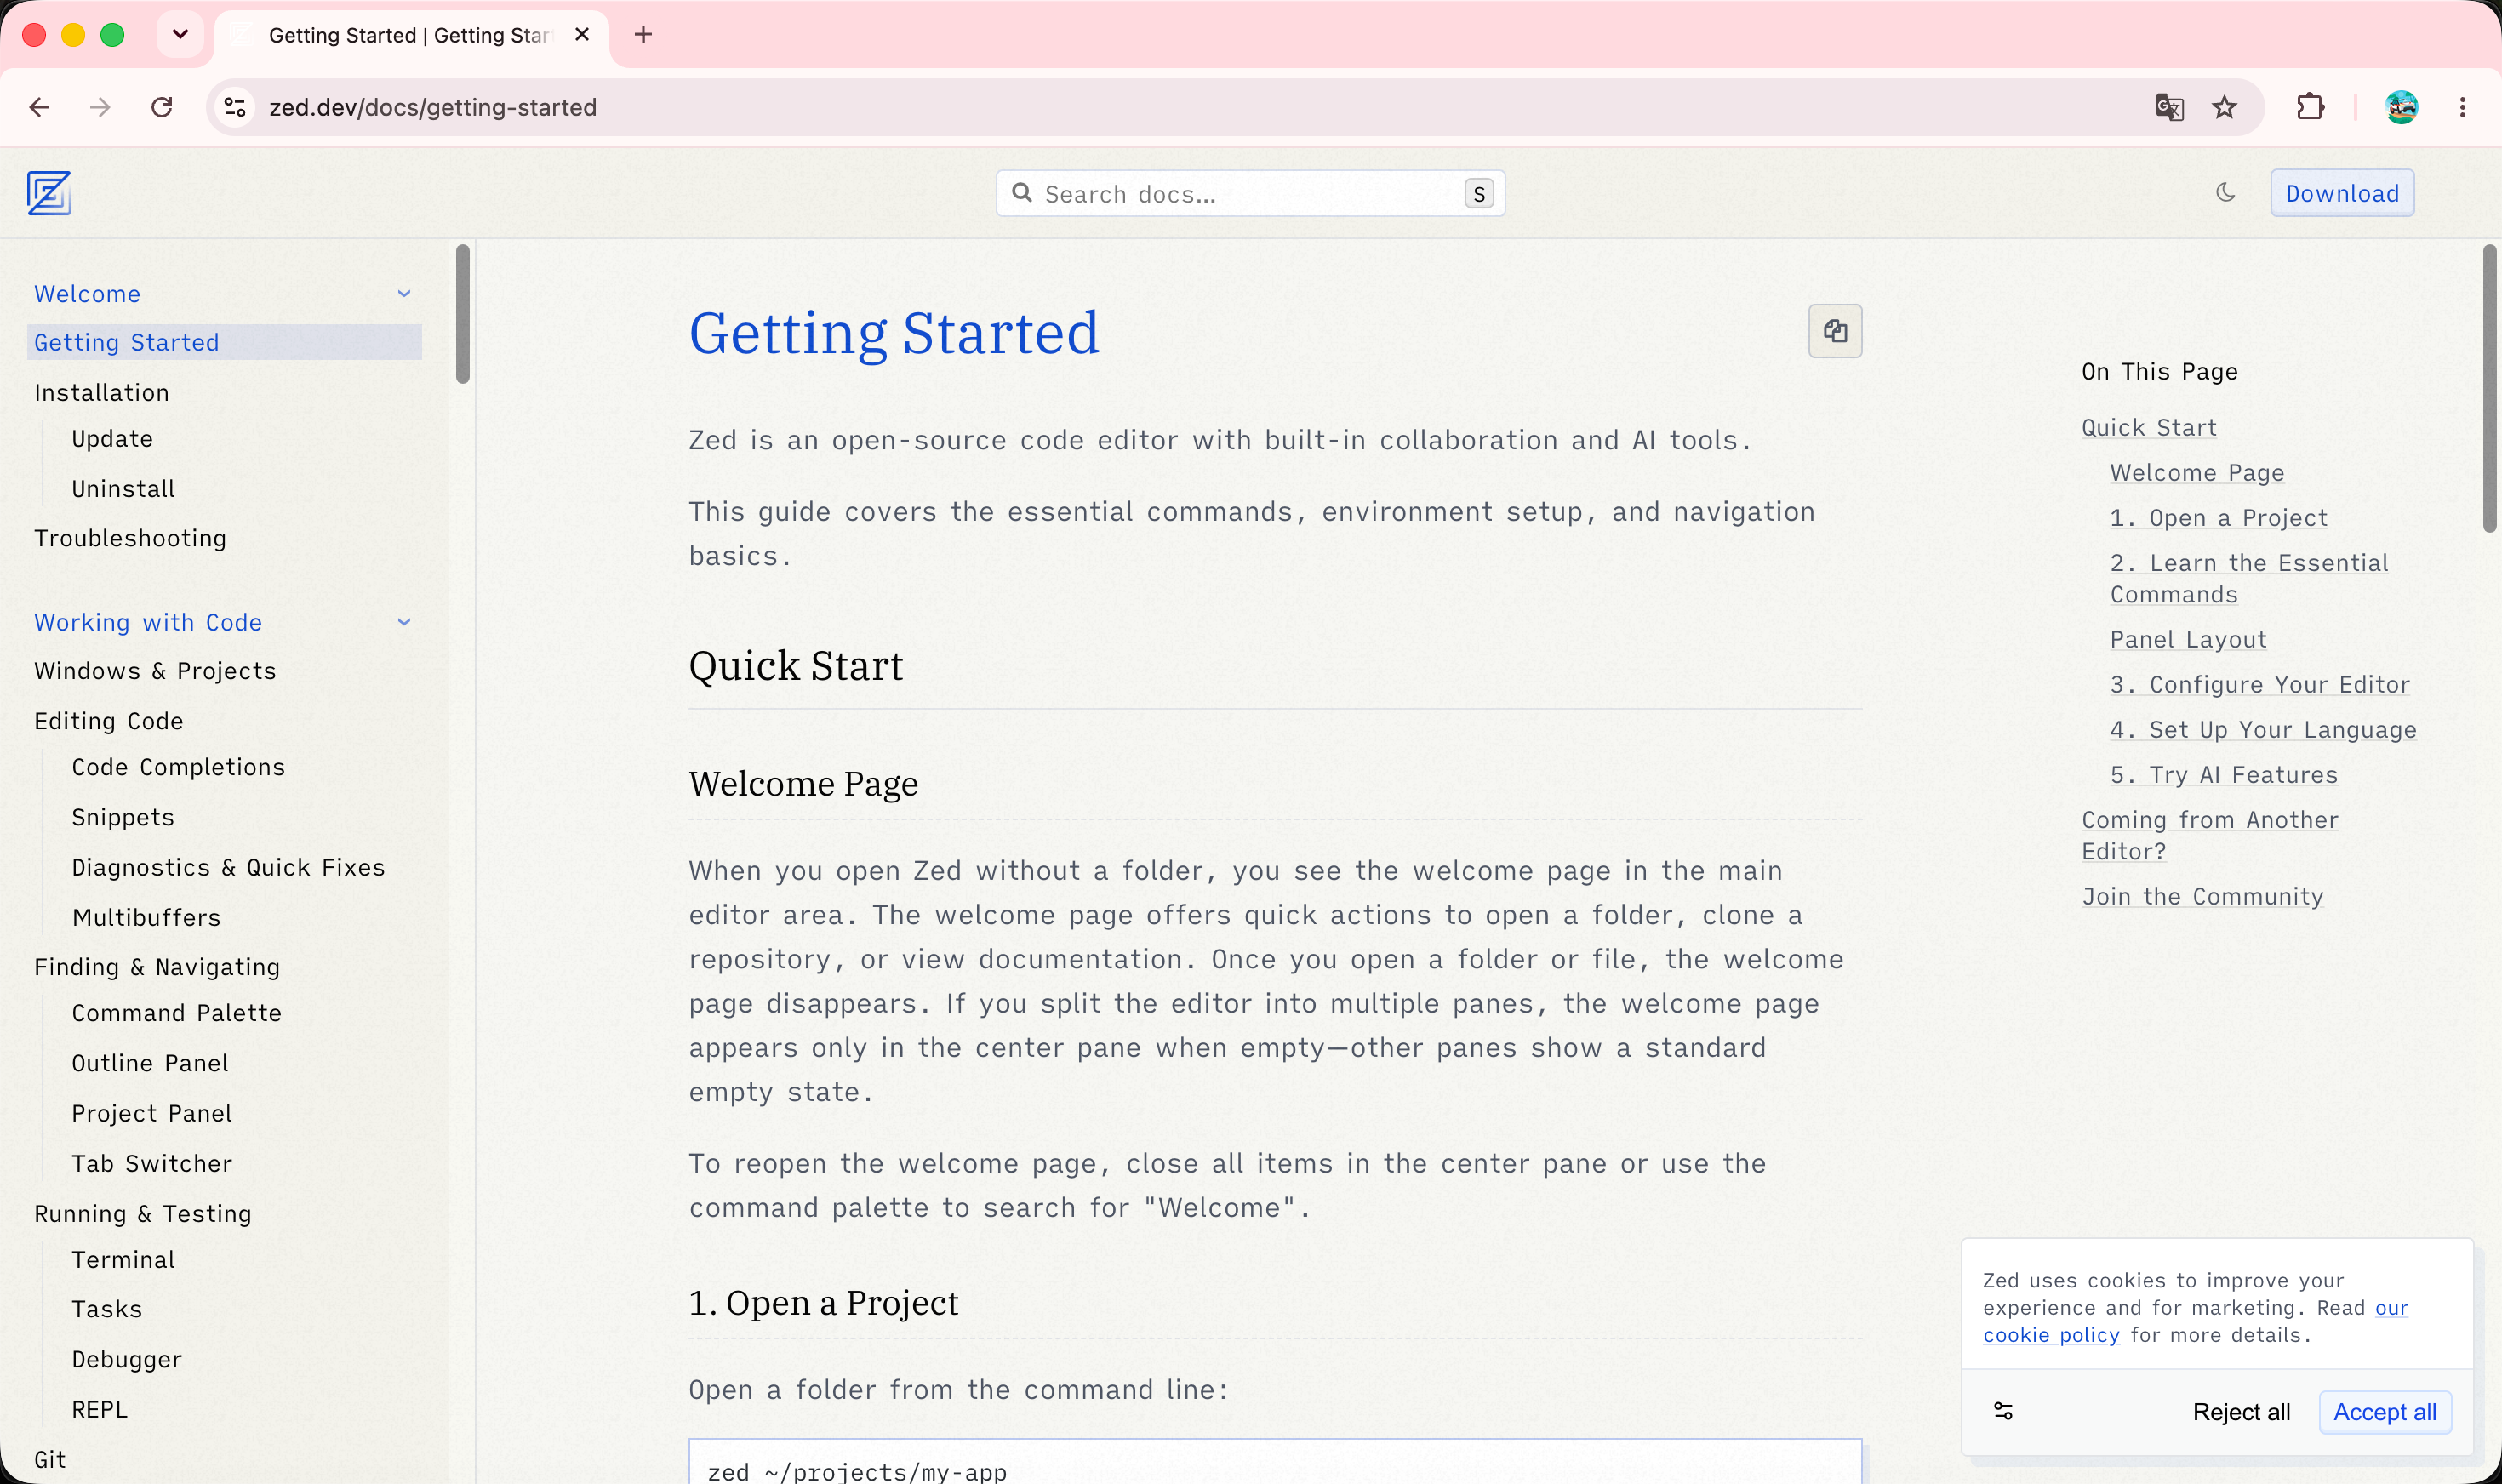Open Command Palette sidebar item
Screen dimensions: 2502x1484
(176, 1013)
